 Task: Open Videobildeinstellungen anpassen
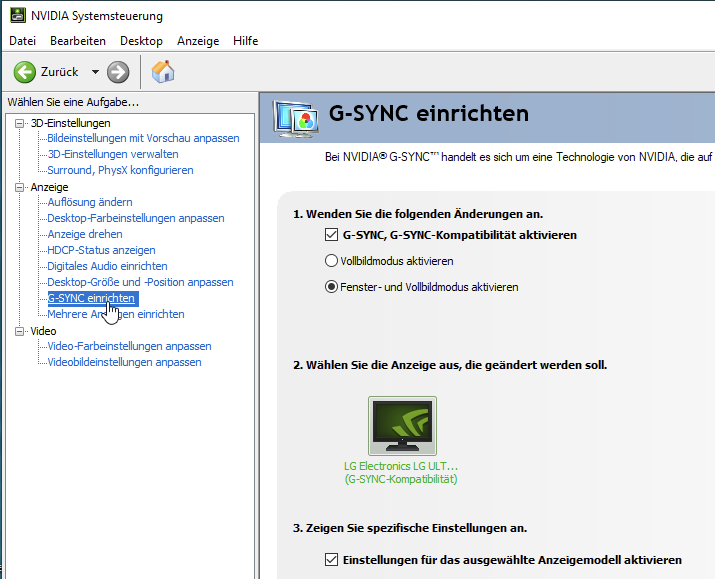coord(124,362)
